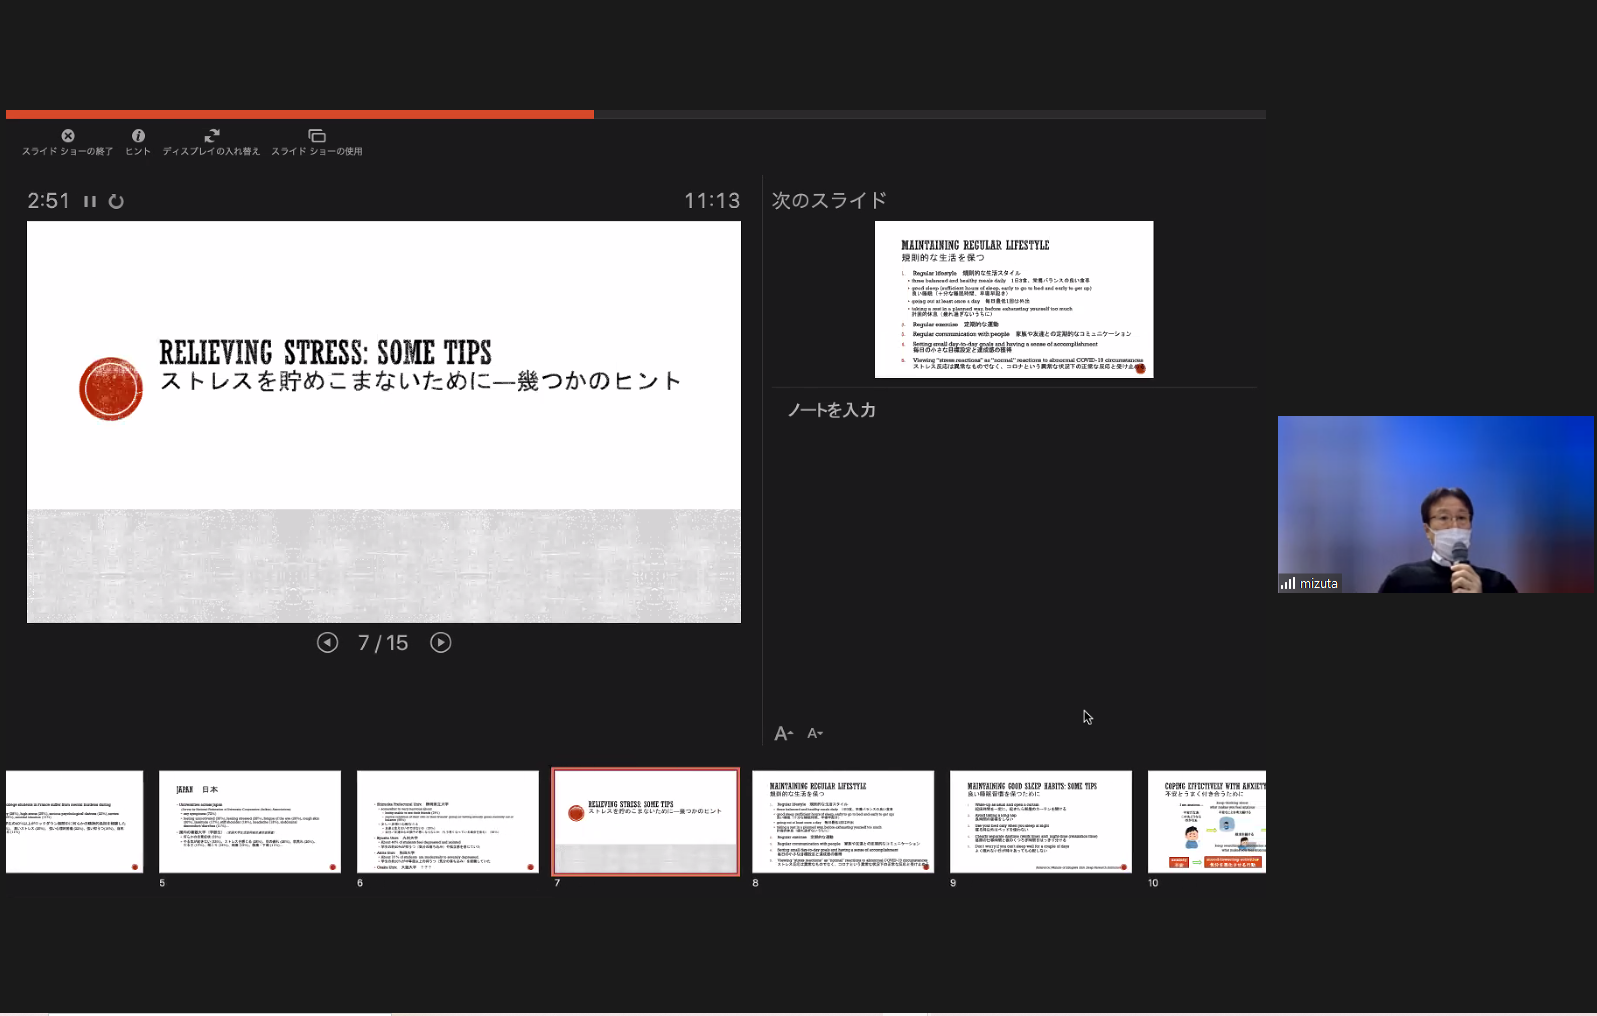Viewport: 1597px width, 1016px height.
Task: Open Maintaining Regular Lifestyle thumbnail 8
Action: pos(843,821)
